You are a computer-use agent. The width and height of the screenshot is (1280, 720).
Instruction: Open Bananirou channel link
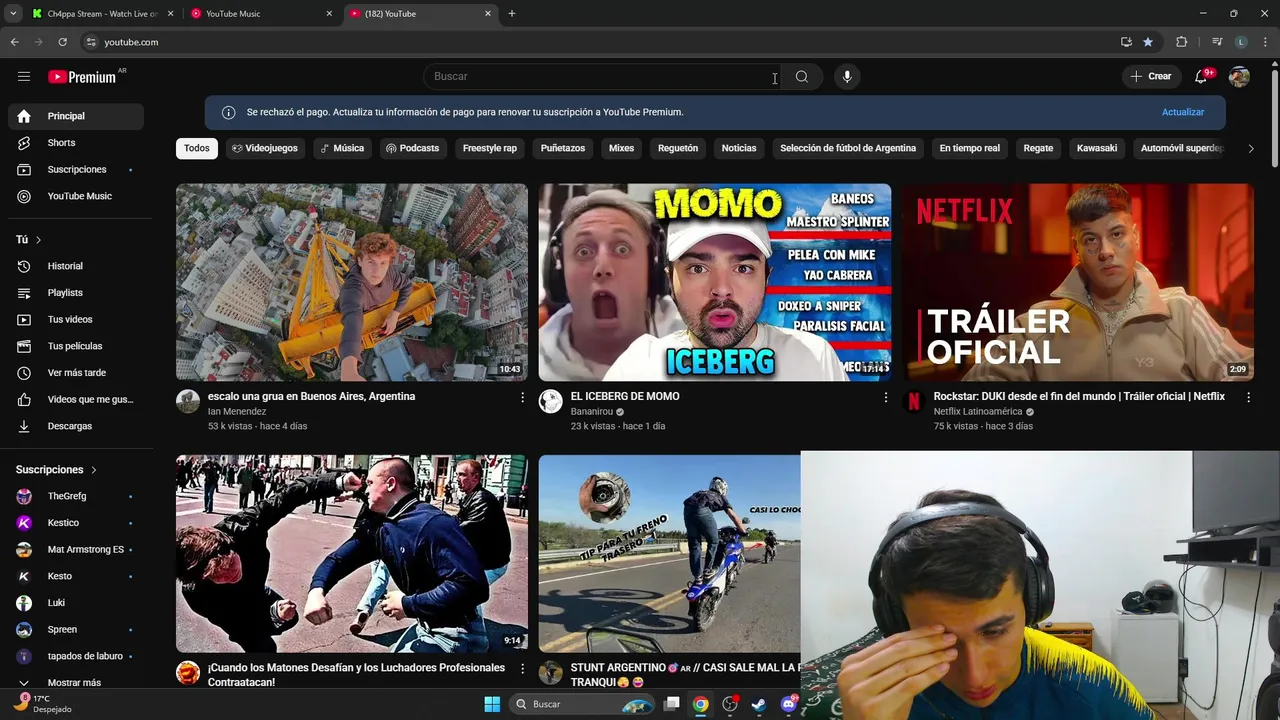tap(592, 412)
